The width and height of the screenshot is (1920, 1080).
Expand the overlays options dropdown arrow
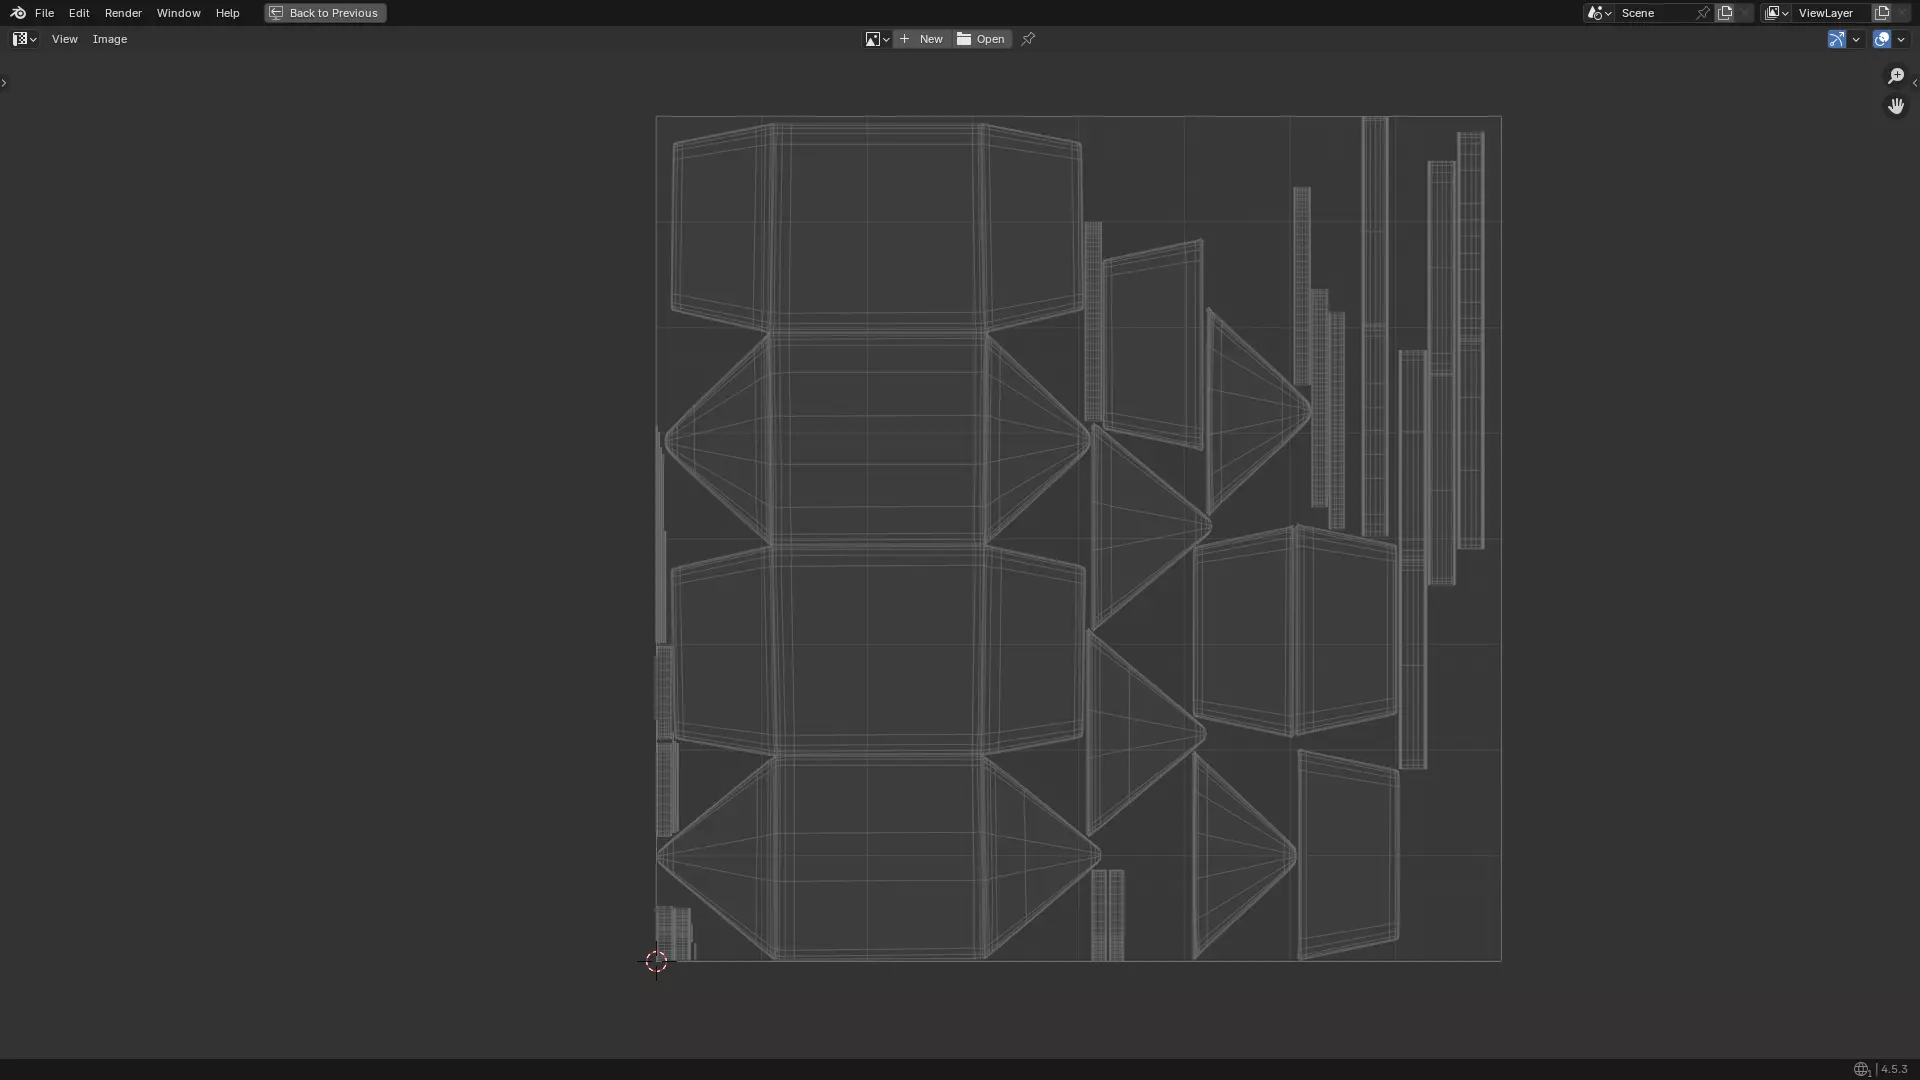pyautogui.click(x=1901, y=39)
